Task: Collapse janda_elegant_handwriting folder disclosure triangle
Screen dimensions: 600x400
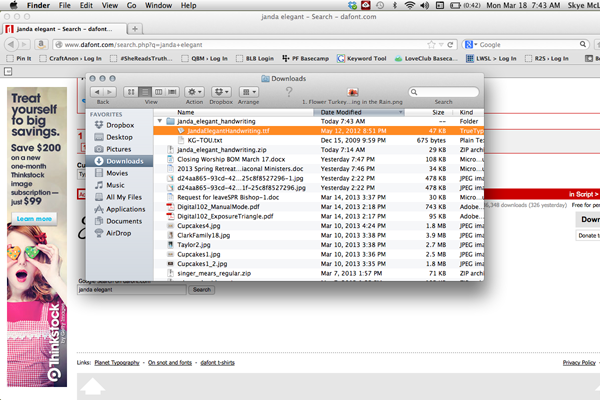Action: click(160, 121)
